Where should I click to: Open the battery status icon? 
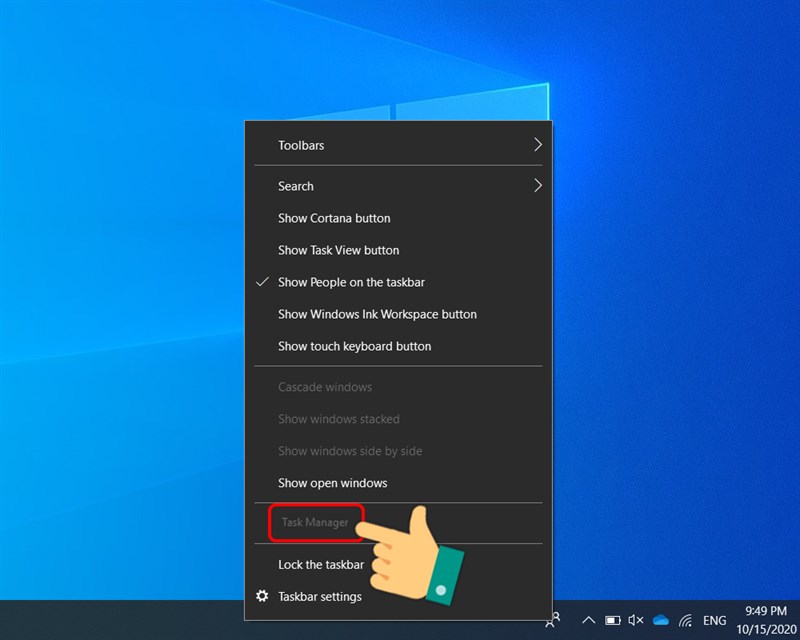612,620
